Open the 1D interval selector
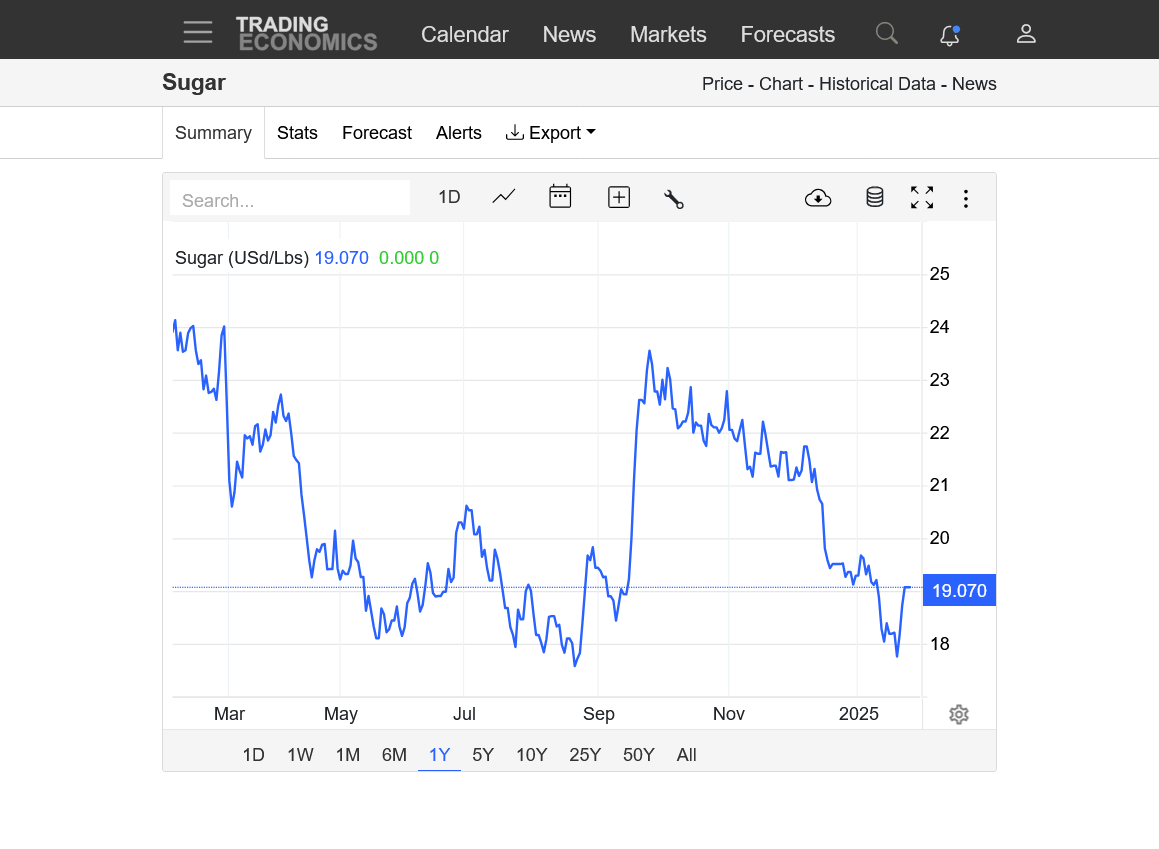This screenshot has height=849, width=1159. (x=449, y=197)
